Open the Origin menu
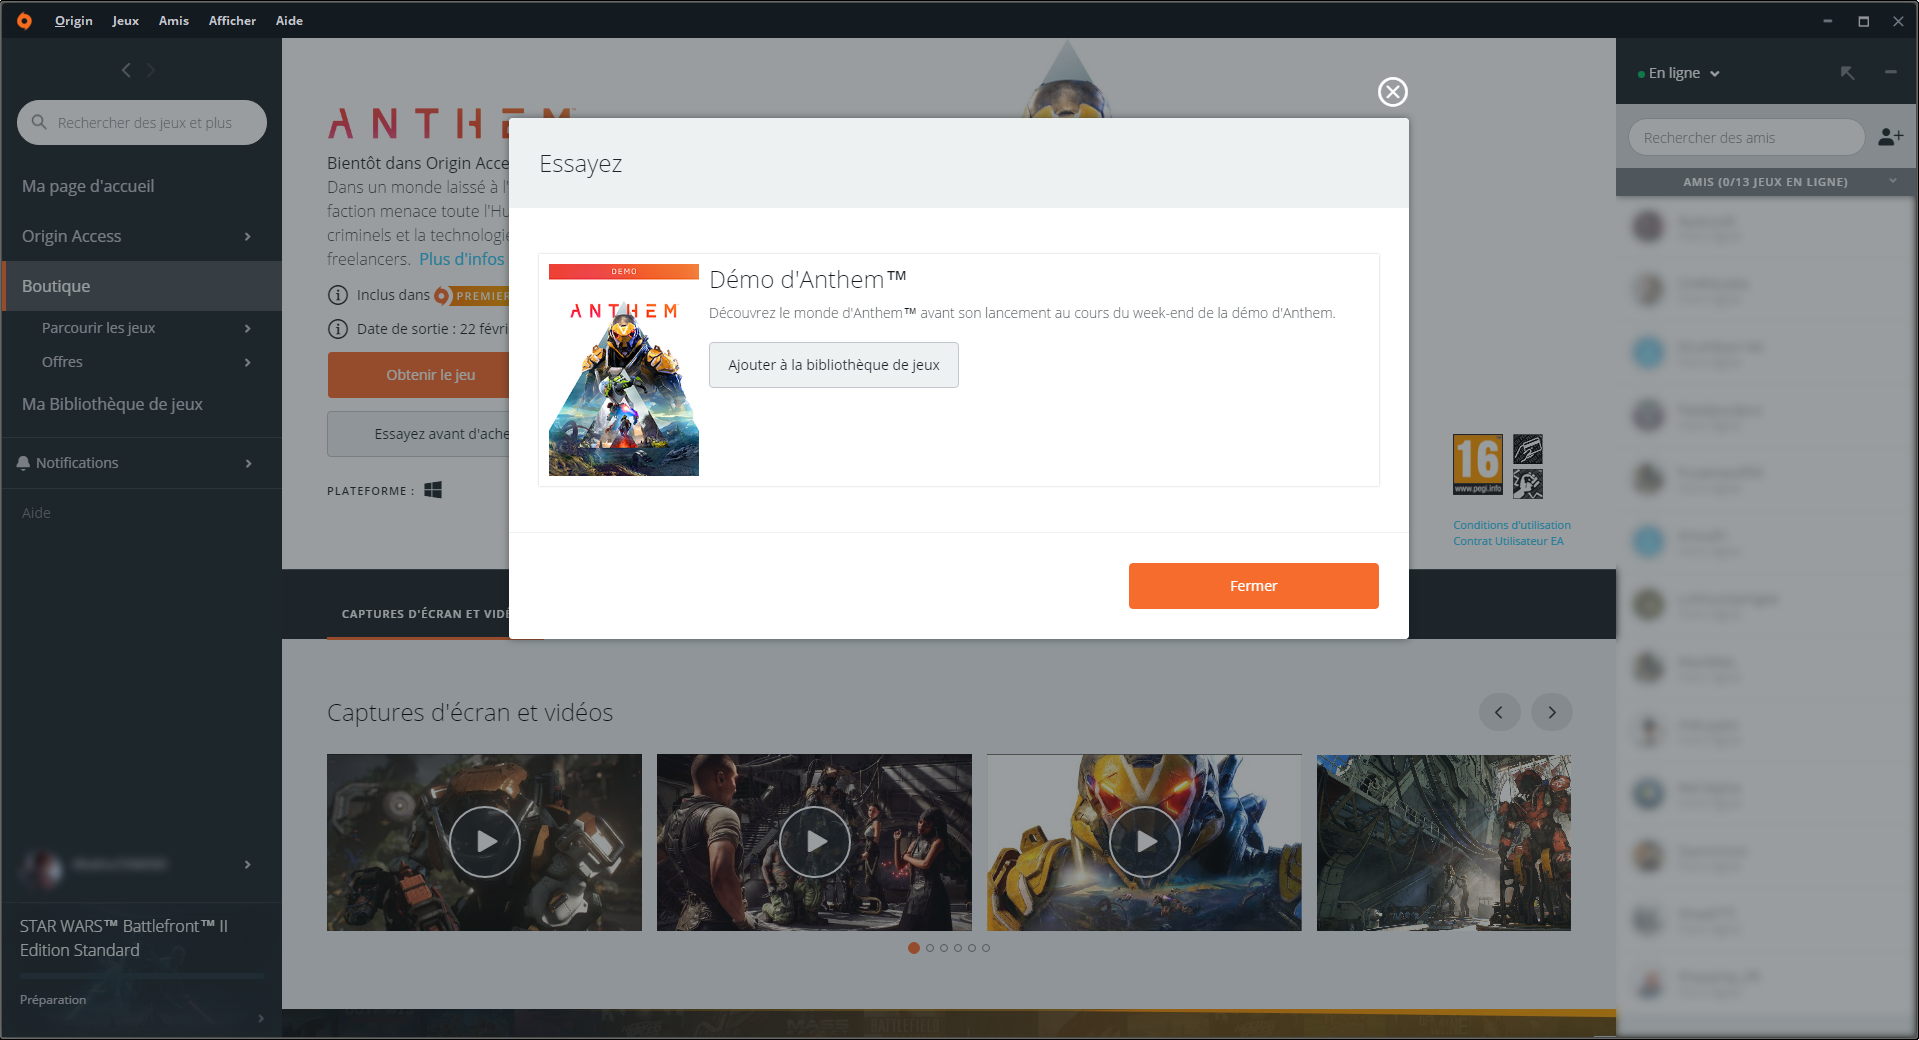 click(x=74, y=20)
